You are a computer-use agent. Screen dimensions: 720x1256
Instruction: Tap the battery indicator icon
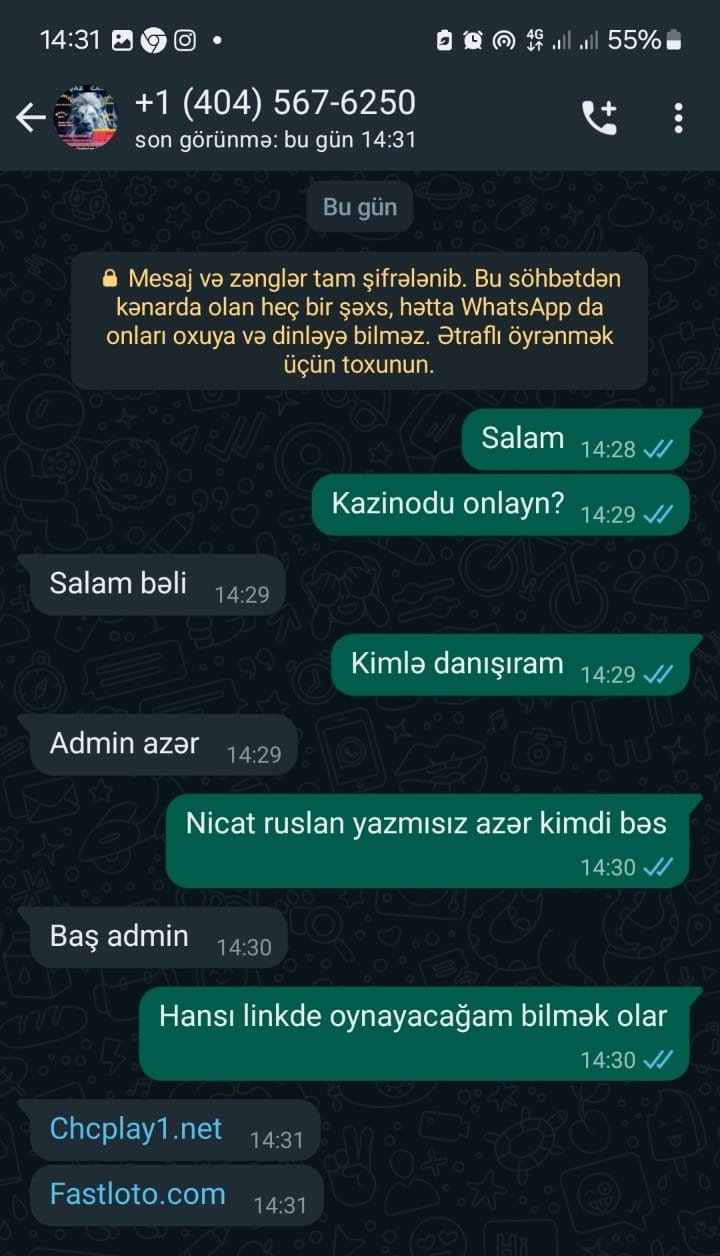[x=675, y=40]
